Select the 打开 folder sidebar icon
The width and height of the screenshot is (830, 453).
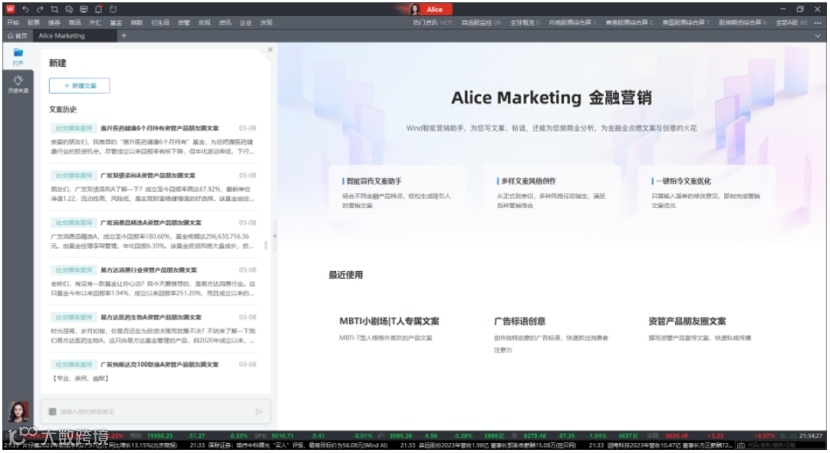(x=18, y=56)
